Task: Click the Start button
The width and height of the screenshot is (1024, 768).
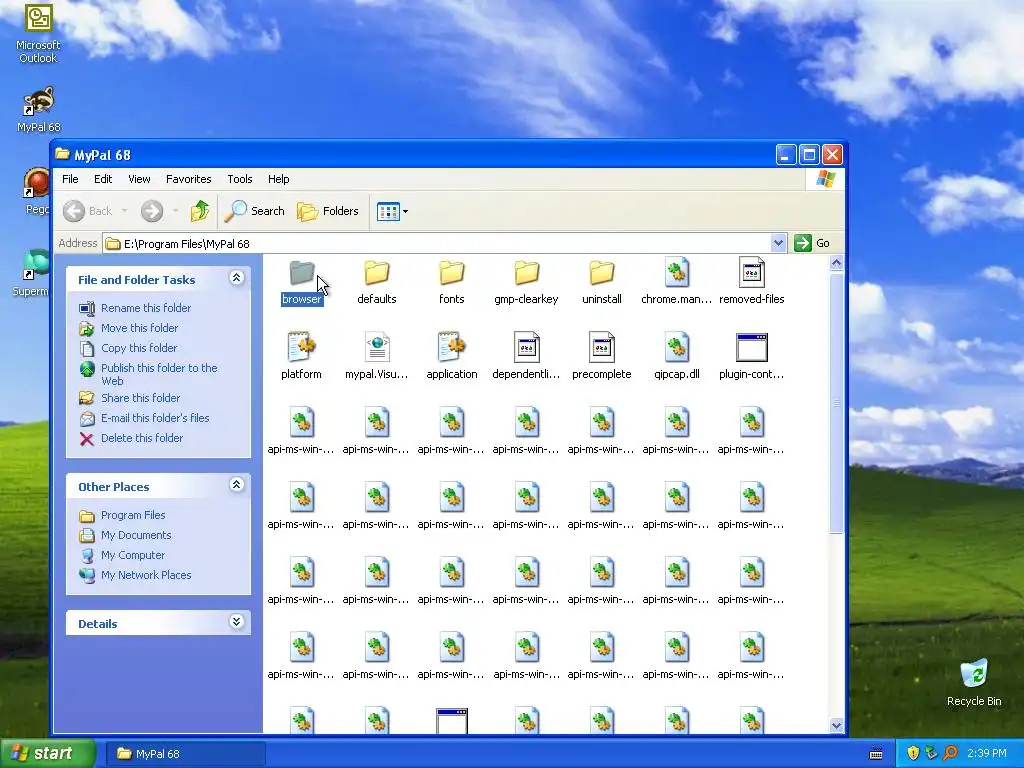Action: tap(48, 754)
